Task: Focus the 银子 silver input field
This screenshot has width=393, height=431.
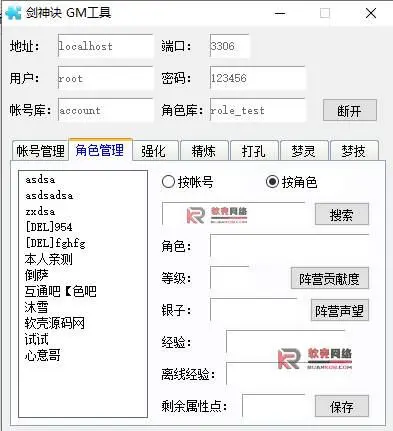Action: click(x=253, y=310)
